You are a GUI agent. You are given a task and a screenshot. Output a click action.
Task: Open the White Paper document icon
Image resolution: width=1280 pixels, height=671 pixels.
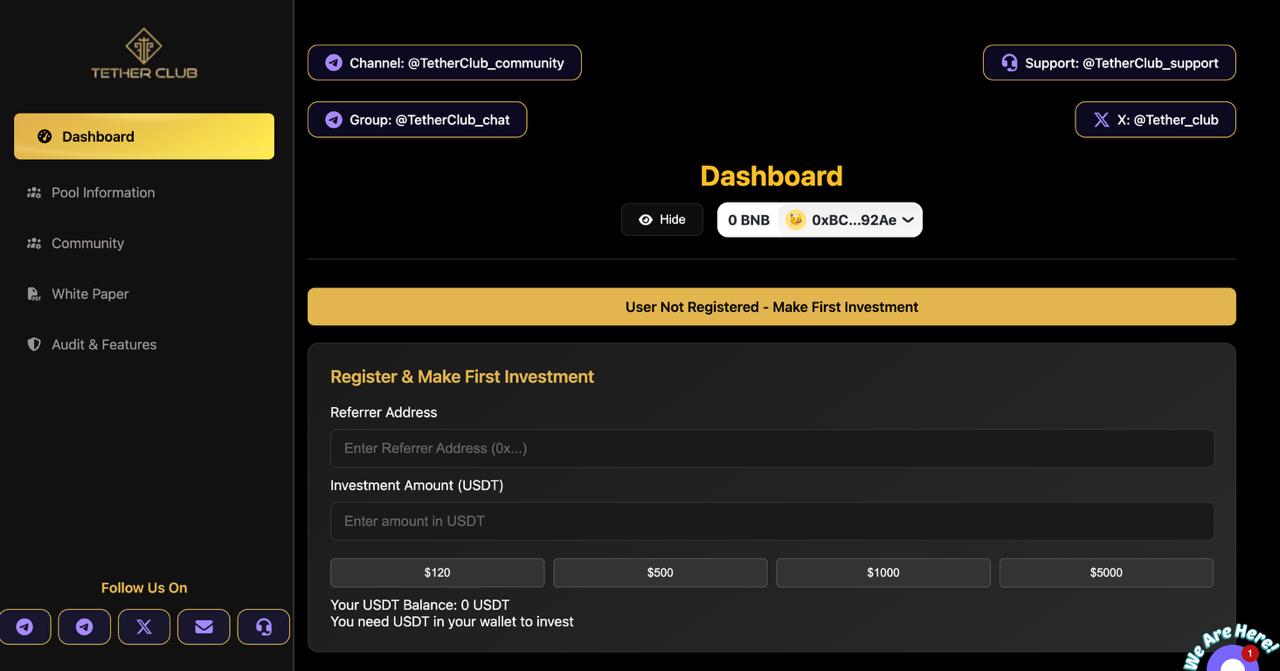pyautogui.click(x=33, y=293)
